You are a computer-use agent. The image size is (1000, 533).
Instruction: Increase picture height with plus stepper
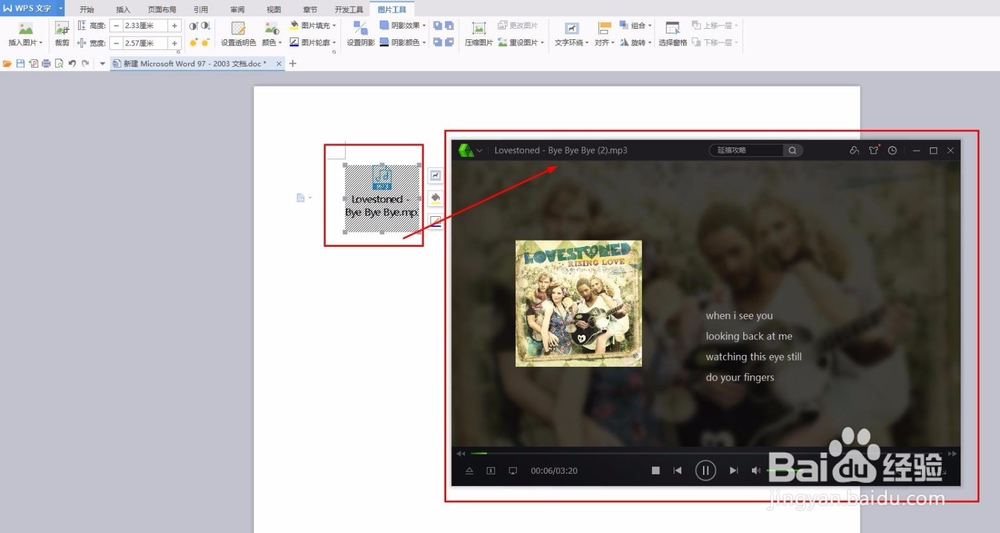point(174,26)
